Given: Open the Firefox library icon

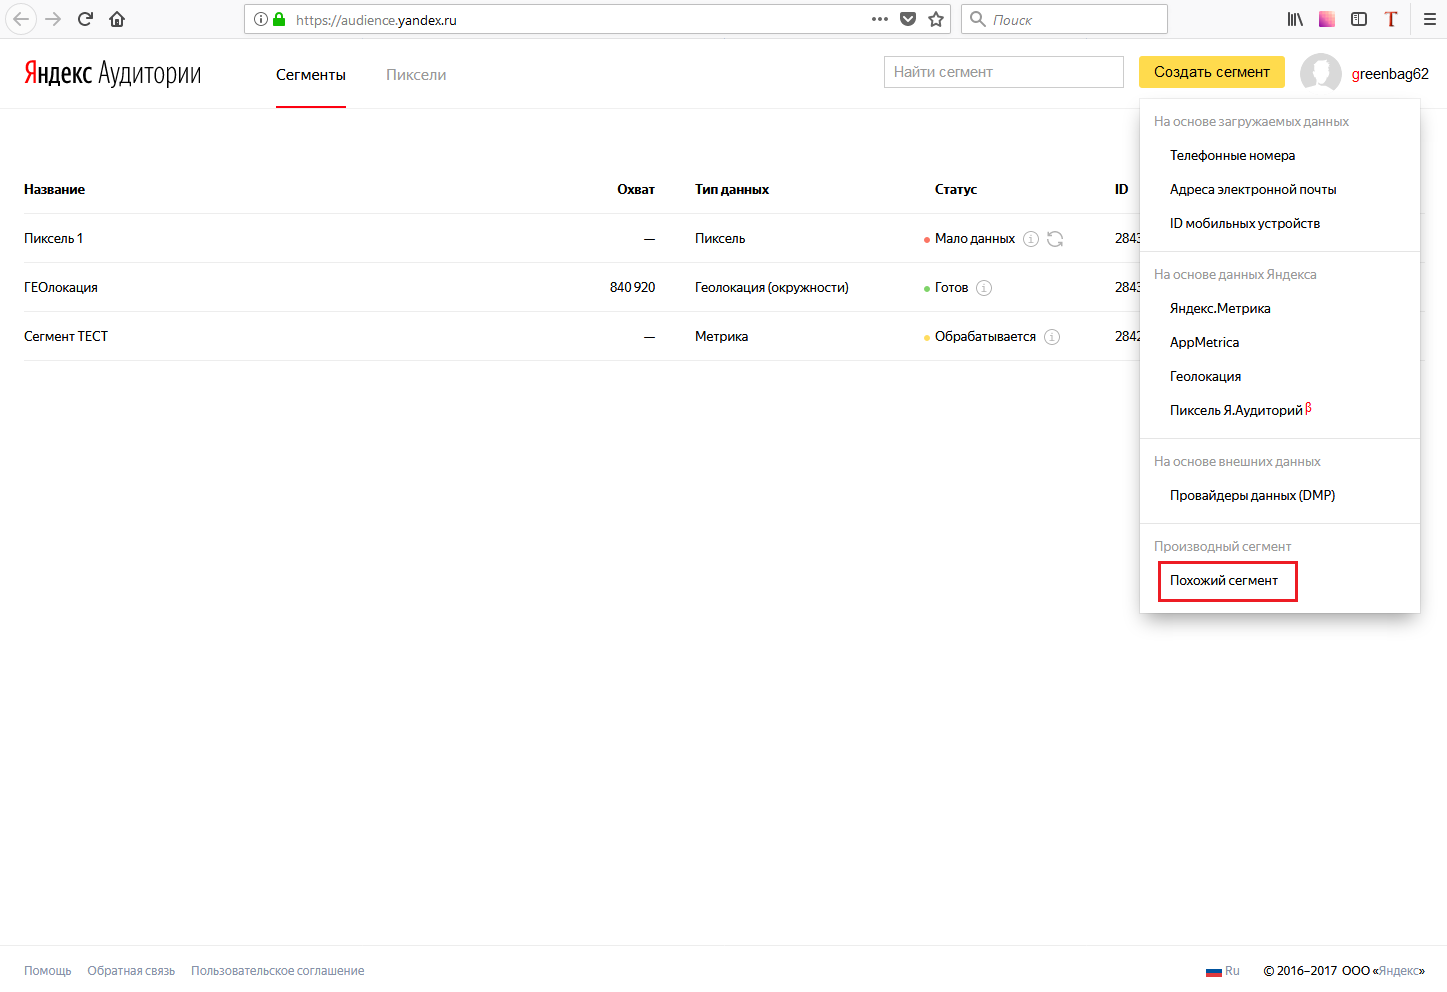Looking at the screenshot, I should pyautogui.click(x=1295, y=19).
